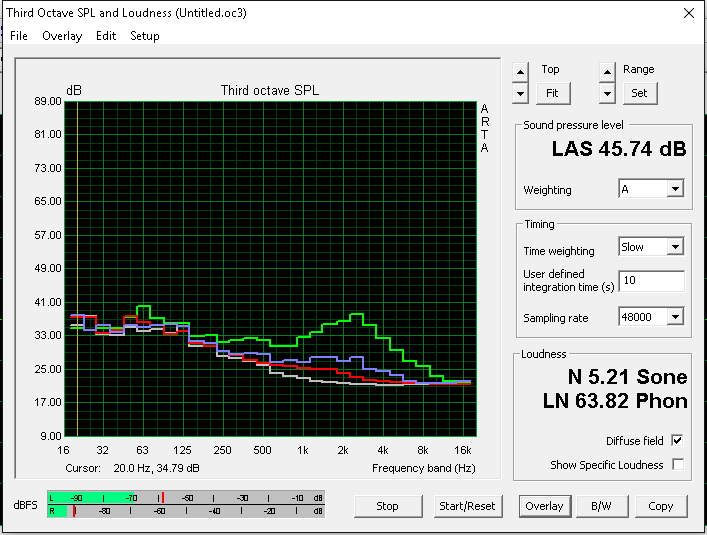Enable Show Specific Loudness checkbox
707x535 pixels.
tap(677, 464)
